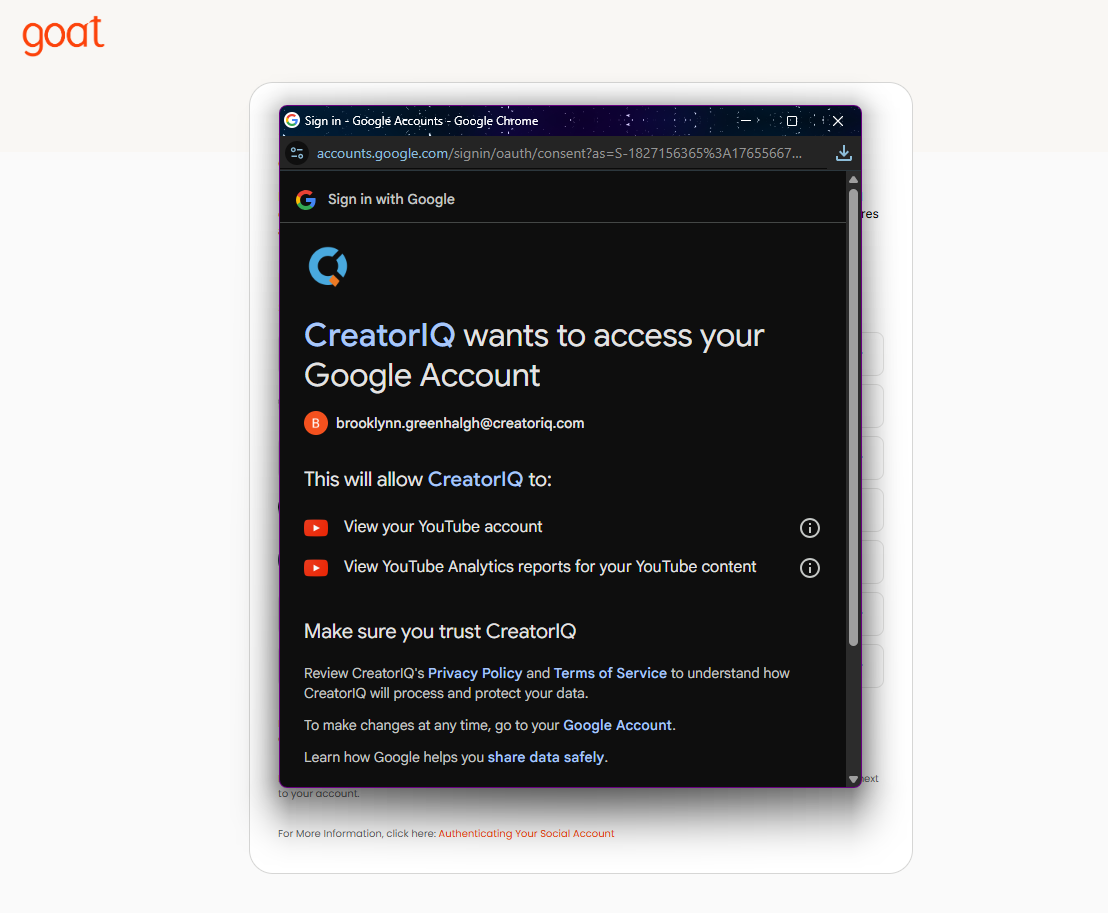This screenshot has width=1108, height=913.
Task: Click 'View your YouTube account' text
Action: (x=443, y=527)
